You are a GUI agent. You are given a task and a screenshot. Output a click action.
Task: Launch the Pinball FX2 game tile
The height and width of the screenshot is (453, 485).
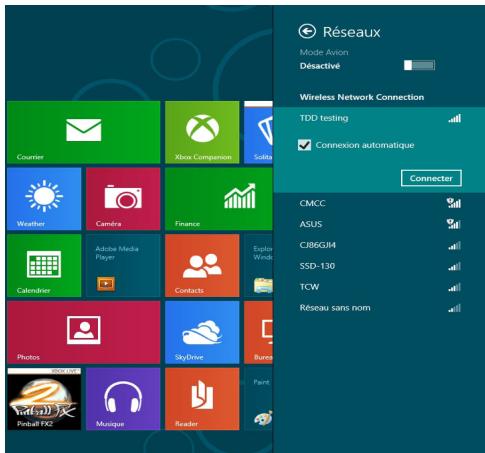pyautogui.click(x=44, y=399)
